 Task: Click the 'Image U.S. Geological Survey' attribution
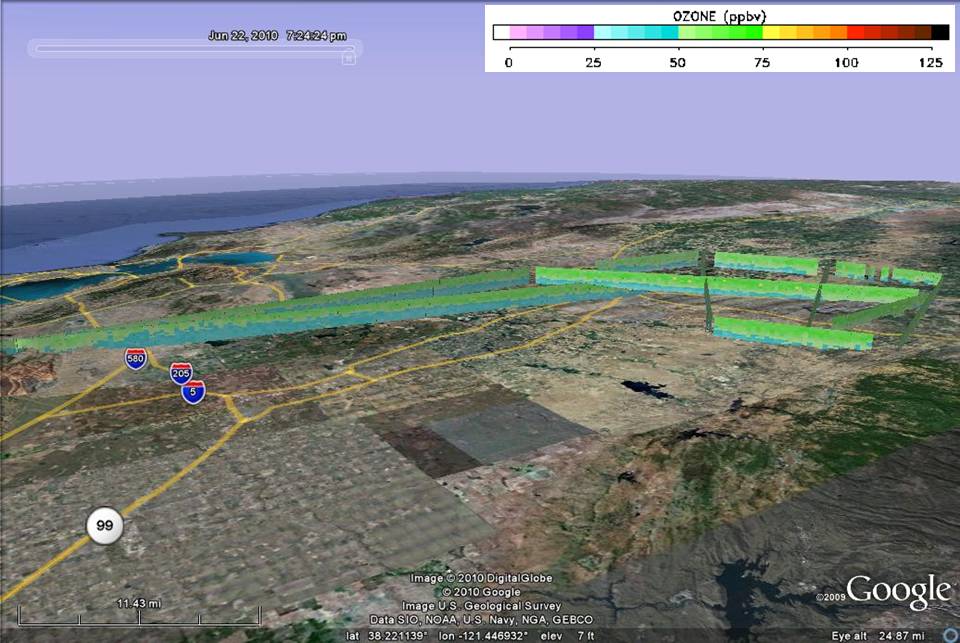(481, 606)
